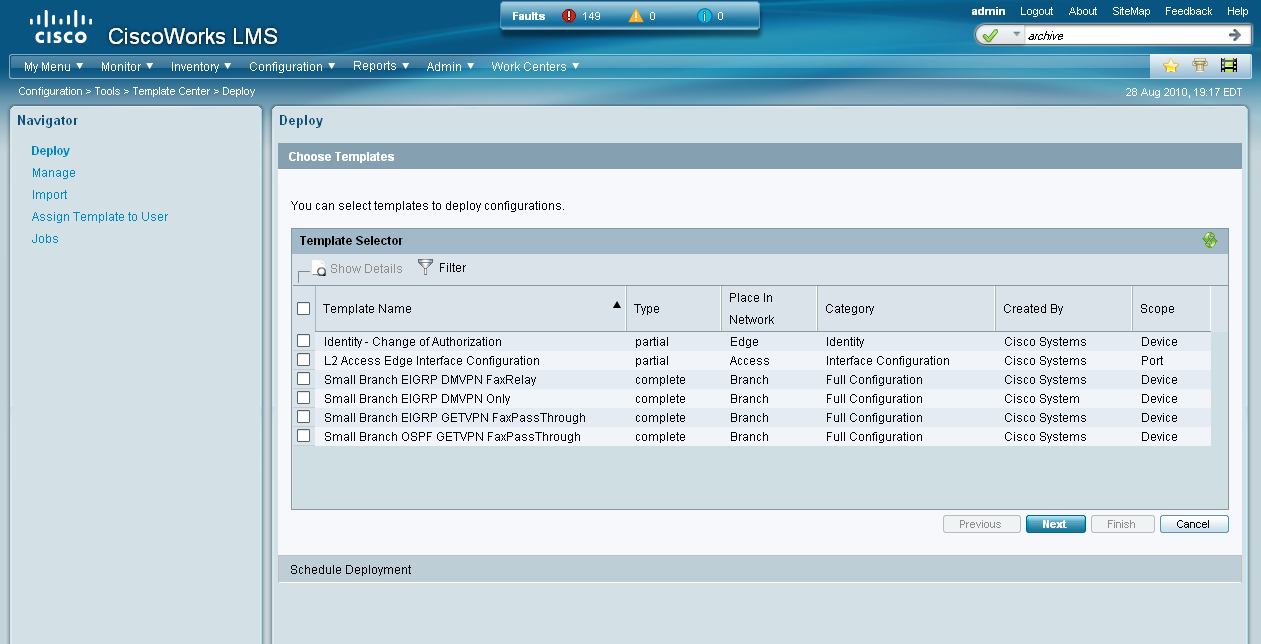Sort by Place In Network column
1261x644 pixels.
click(769, 309)
